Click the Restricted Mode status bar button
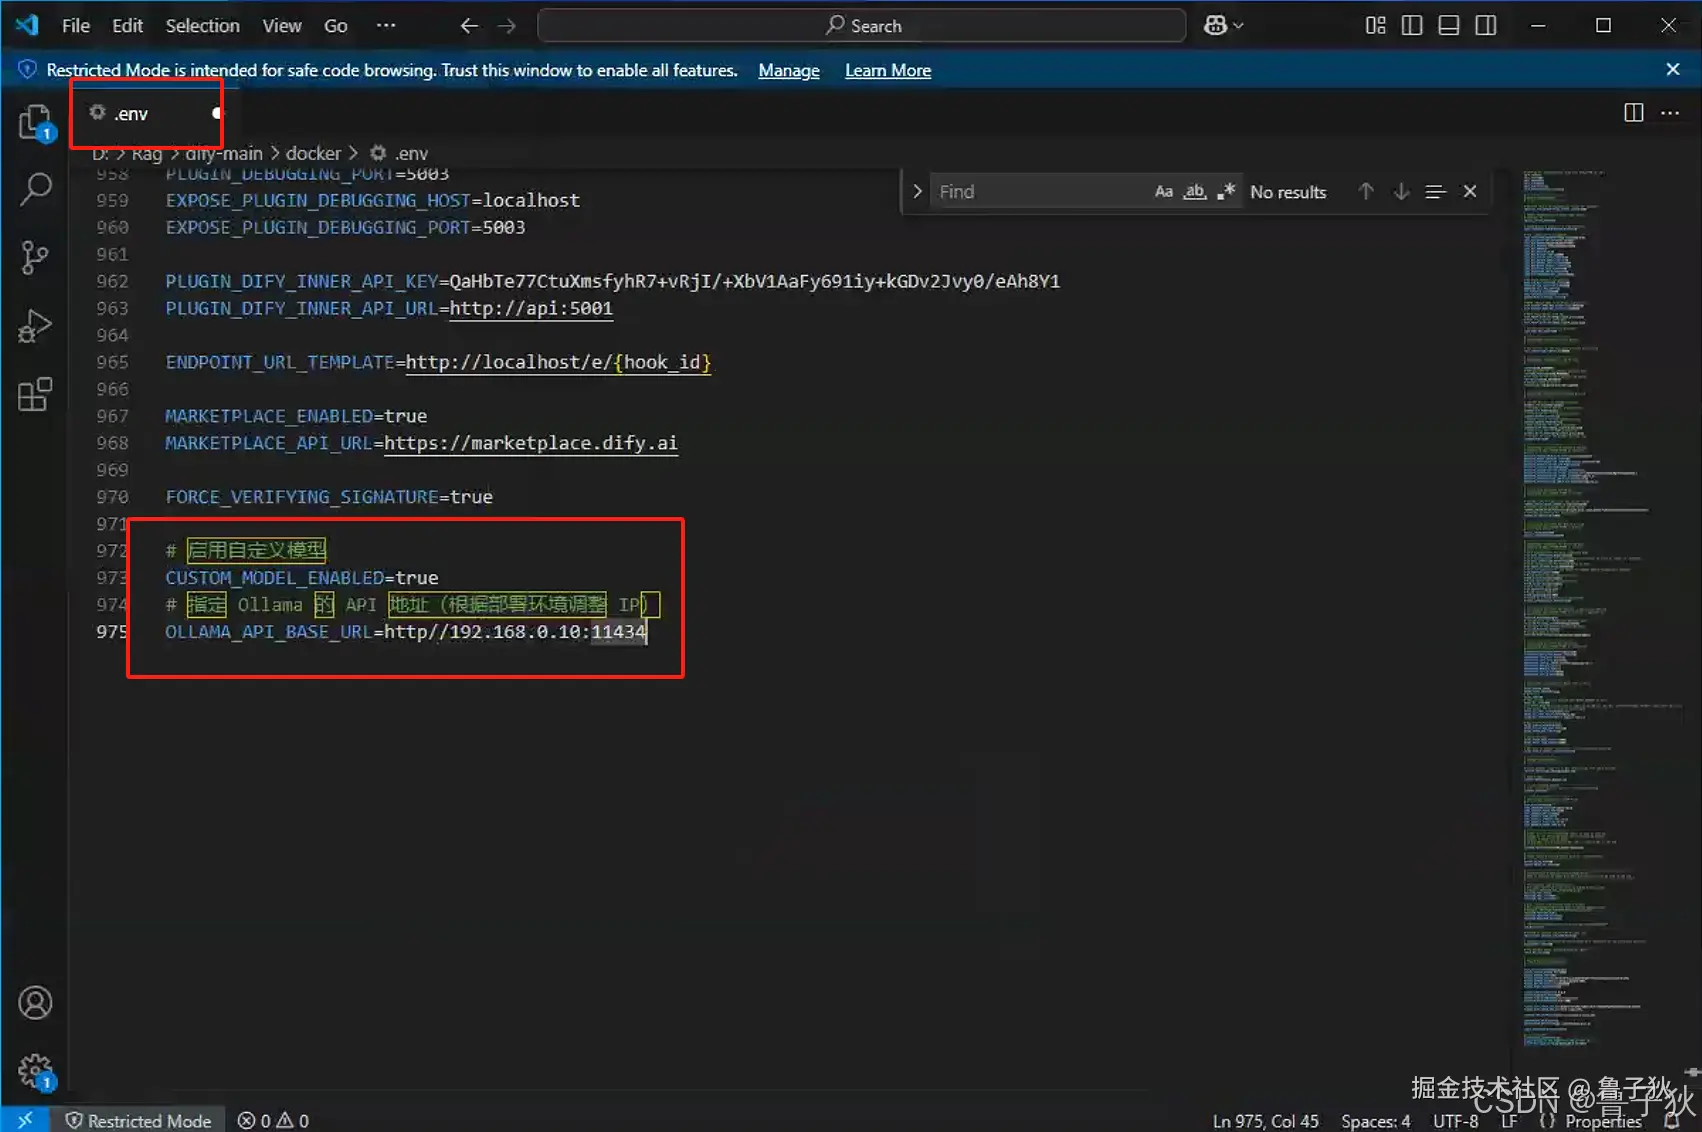Image resolution: width=1702 pixels, height=1132 pixels. 139,1121
